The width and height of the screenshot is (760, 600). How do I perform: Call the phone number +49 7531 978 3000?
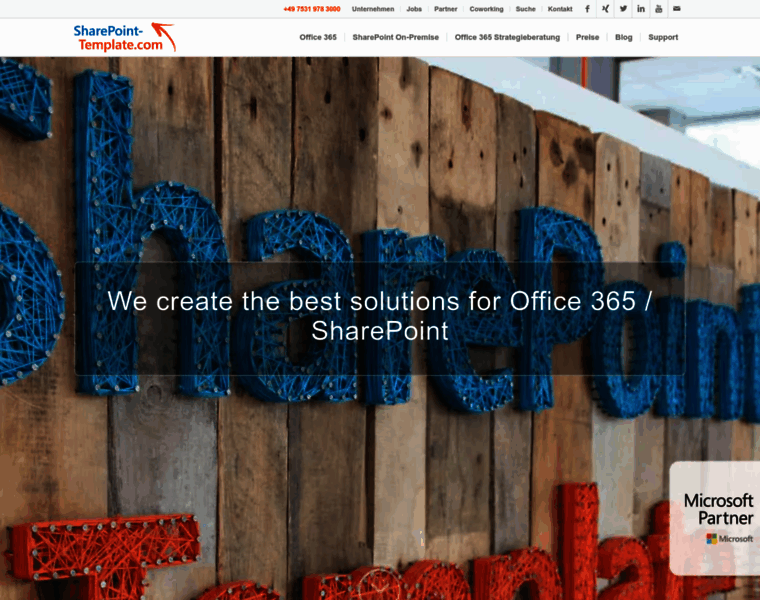tap(312, 9)
